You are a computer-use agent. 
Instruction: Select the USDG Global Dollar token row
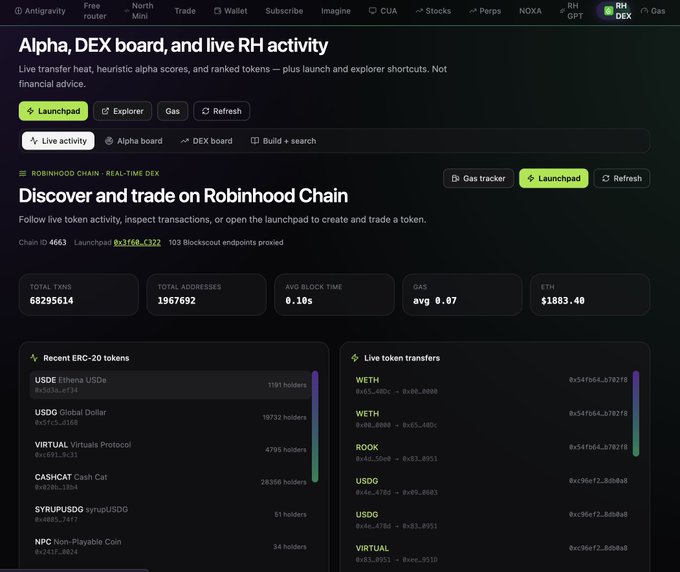pos(170,417)
